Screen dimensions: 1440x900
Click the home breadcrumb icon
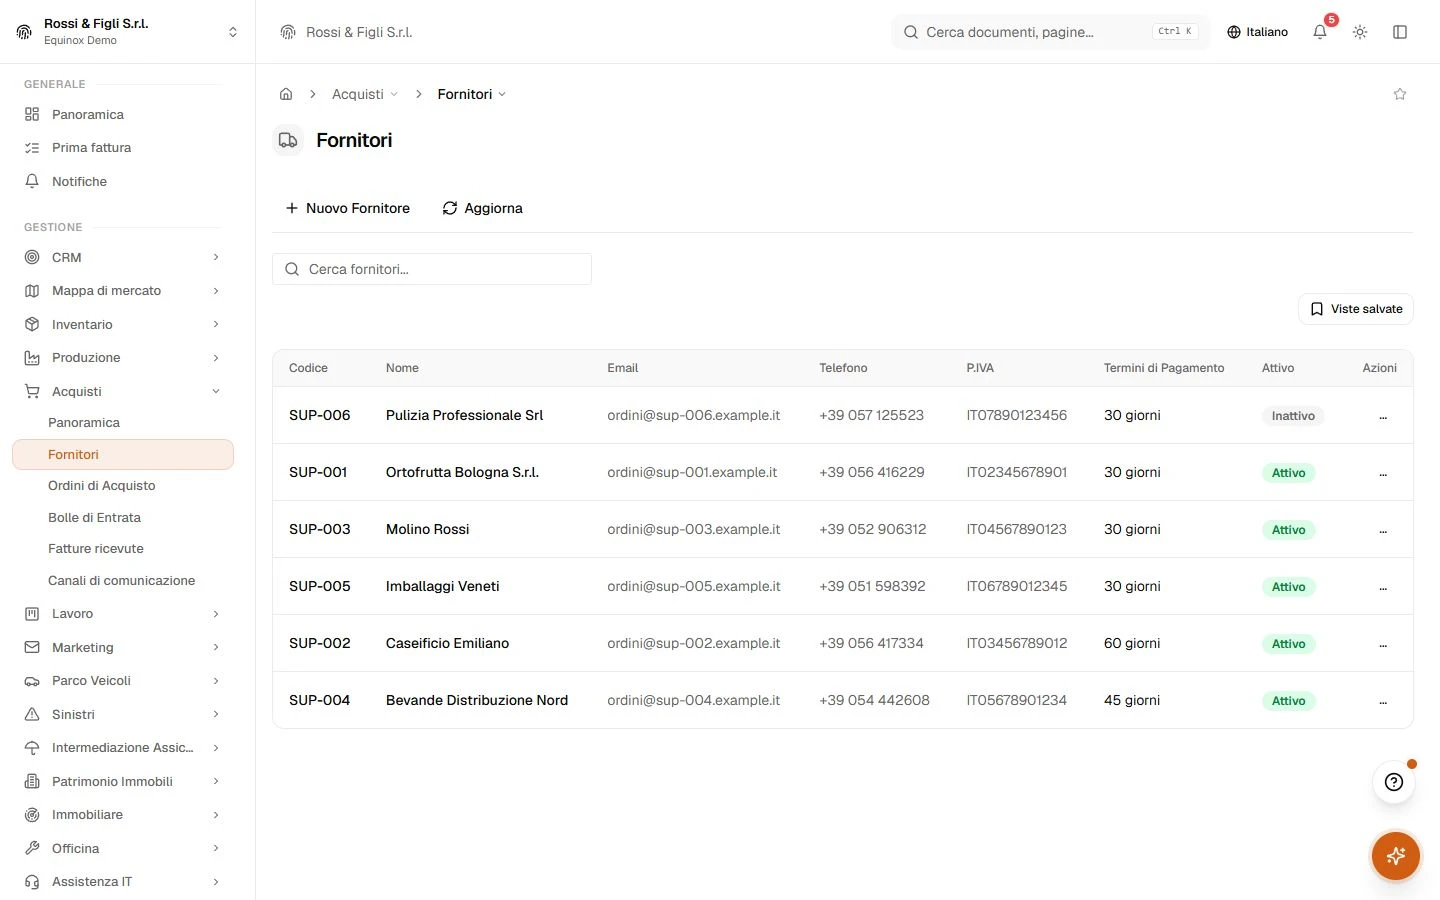coord(286,94)
